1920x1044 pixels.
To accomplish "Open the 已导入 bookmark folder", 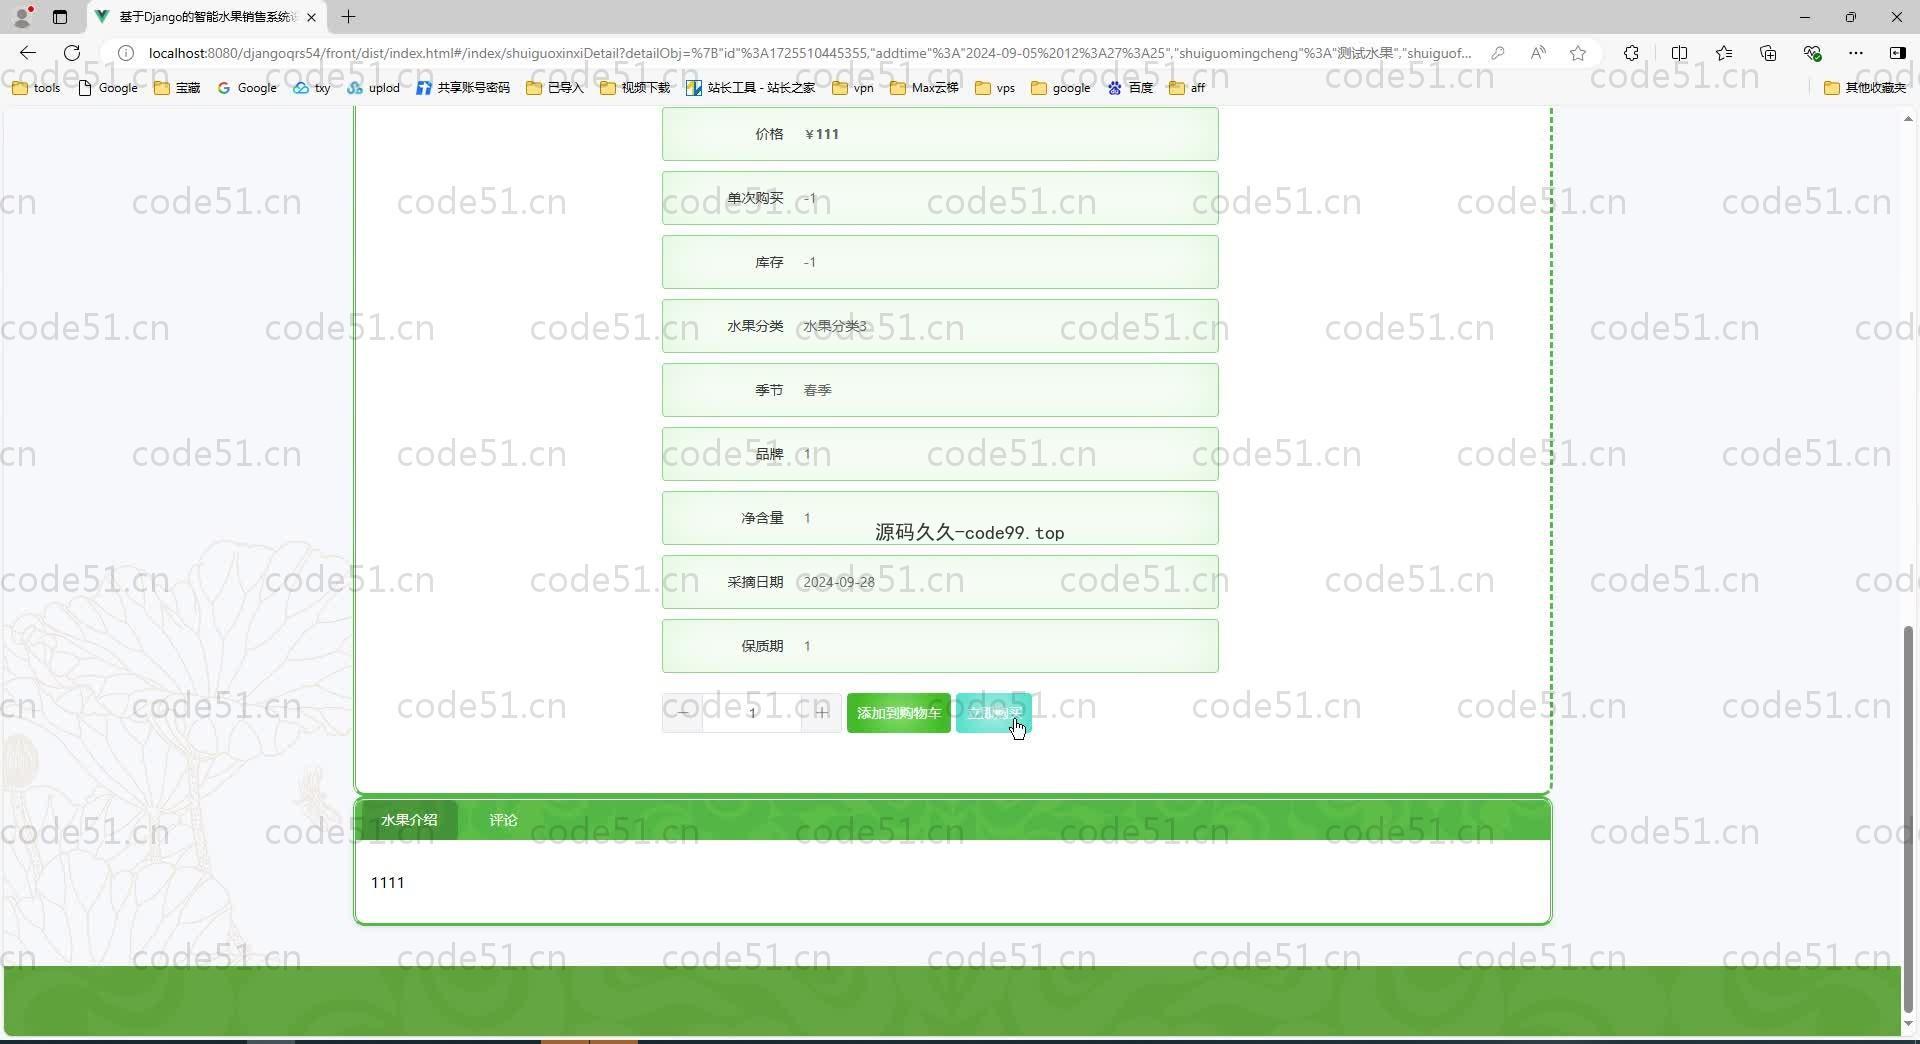I will point(555,88).
